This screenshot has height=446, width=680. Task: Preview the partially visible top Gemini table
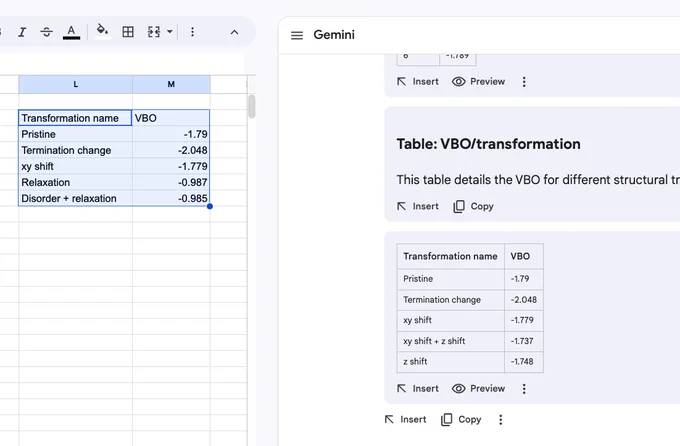pyautogui.click(x=478, y=82)
